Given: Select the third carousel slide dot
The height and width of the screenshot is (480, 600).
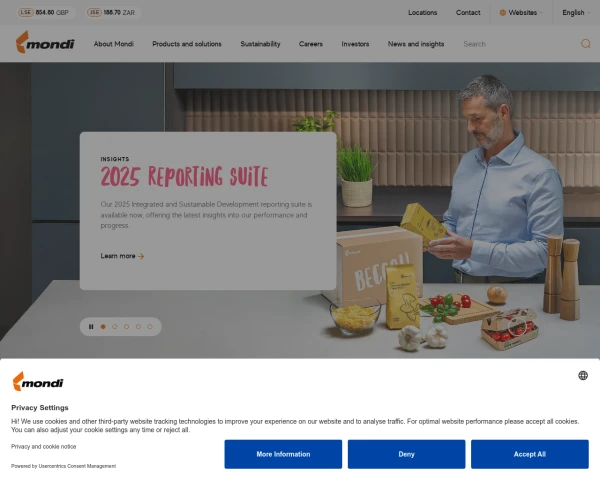Looking at the screenshot, I should (127, 327).
